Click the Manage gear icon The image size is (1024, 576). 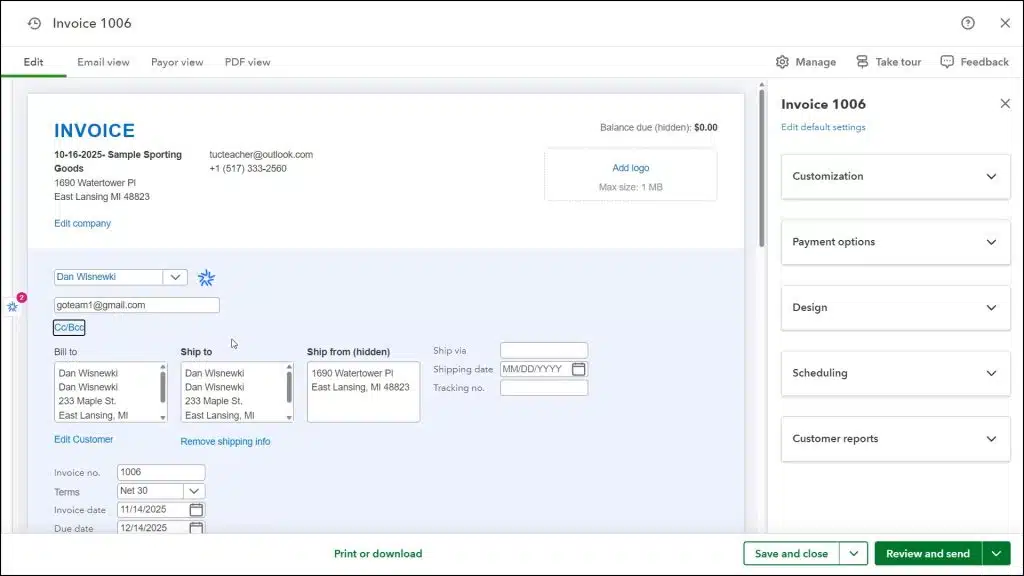coord(782,62)
